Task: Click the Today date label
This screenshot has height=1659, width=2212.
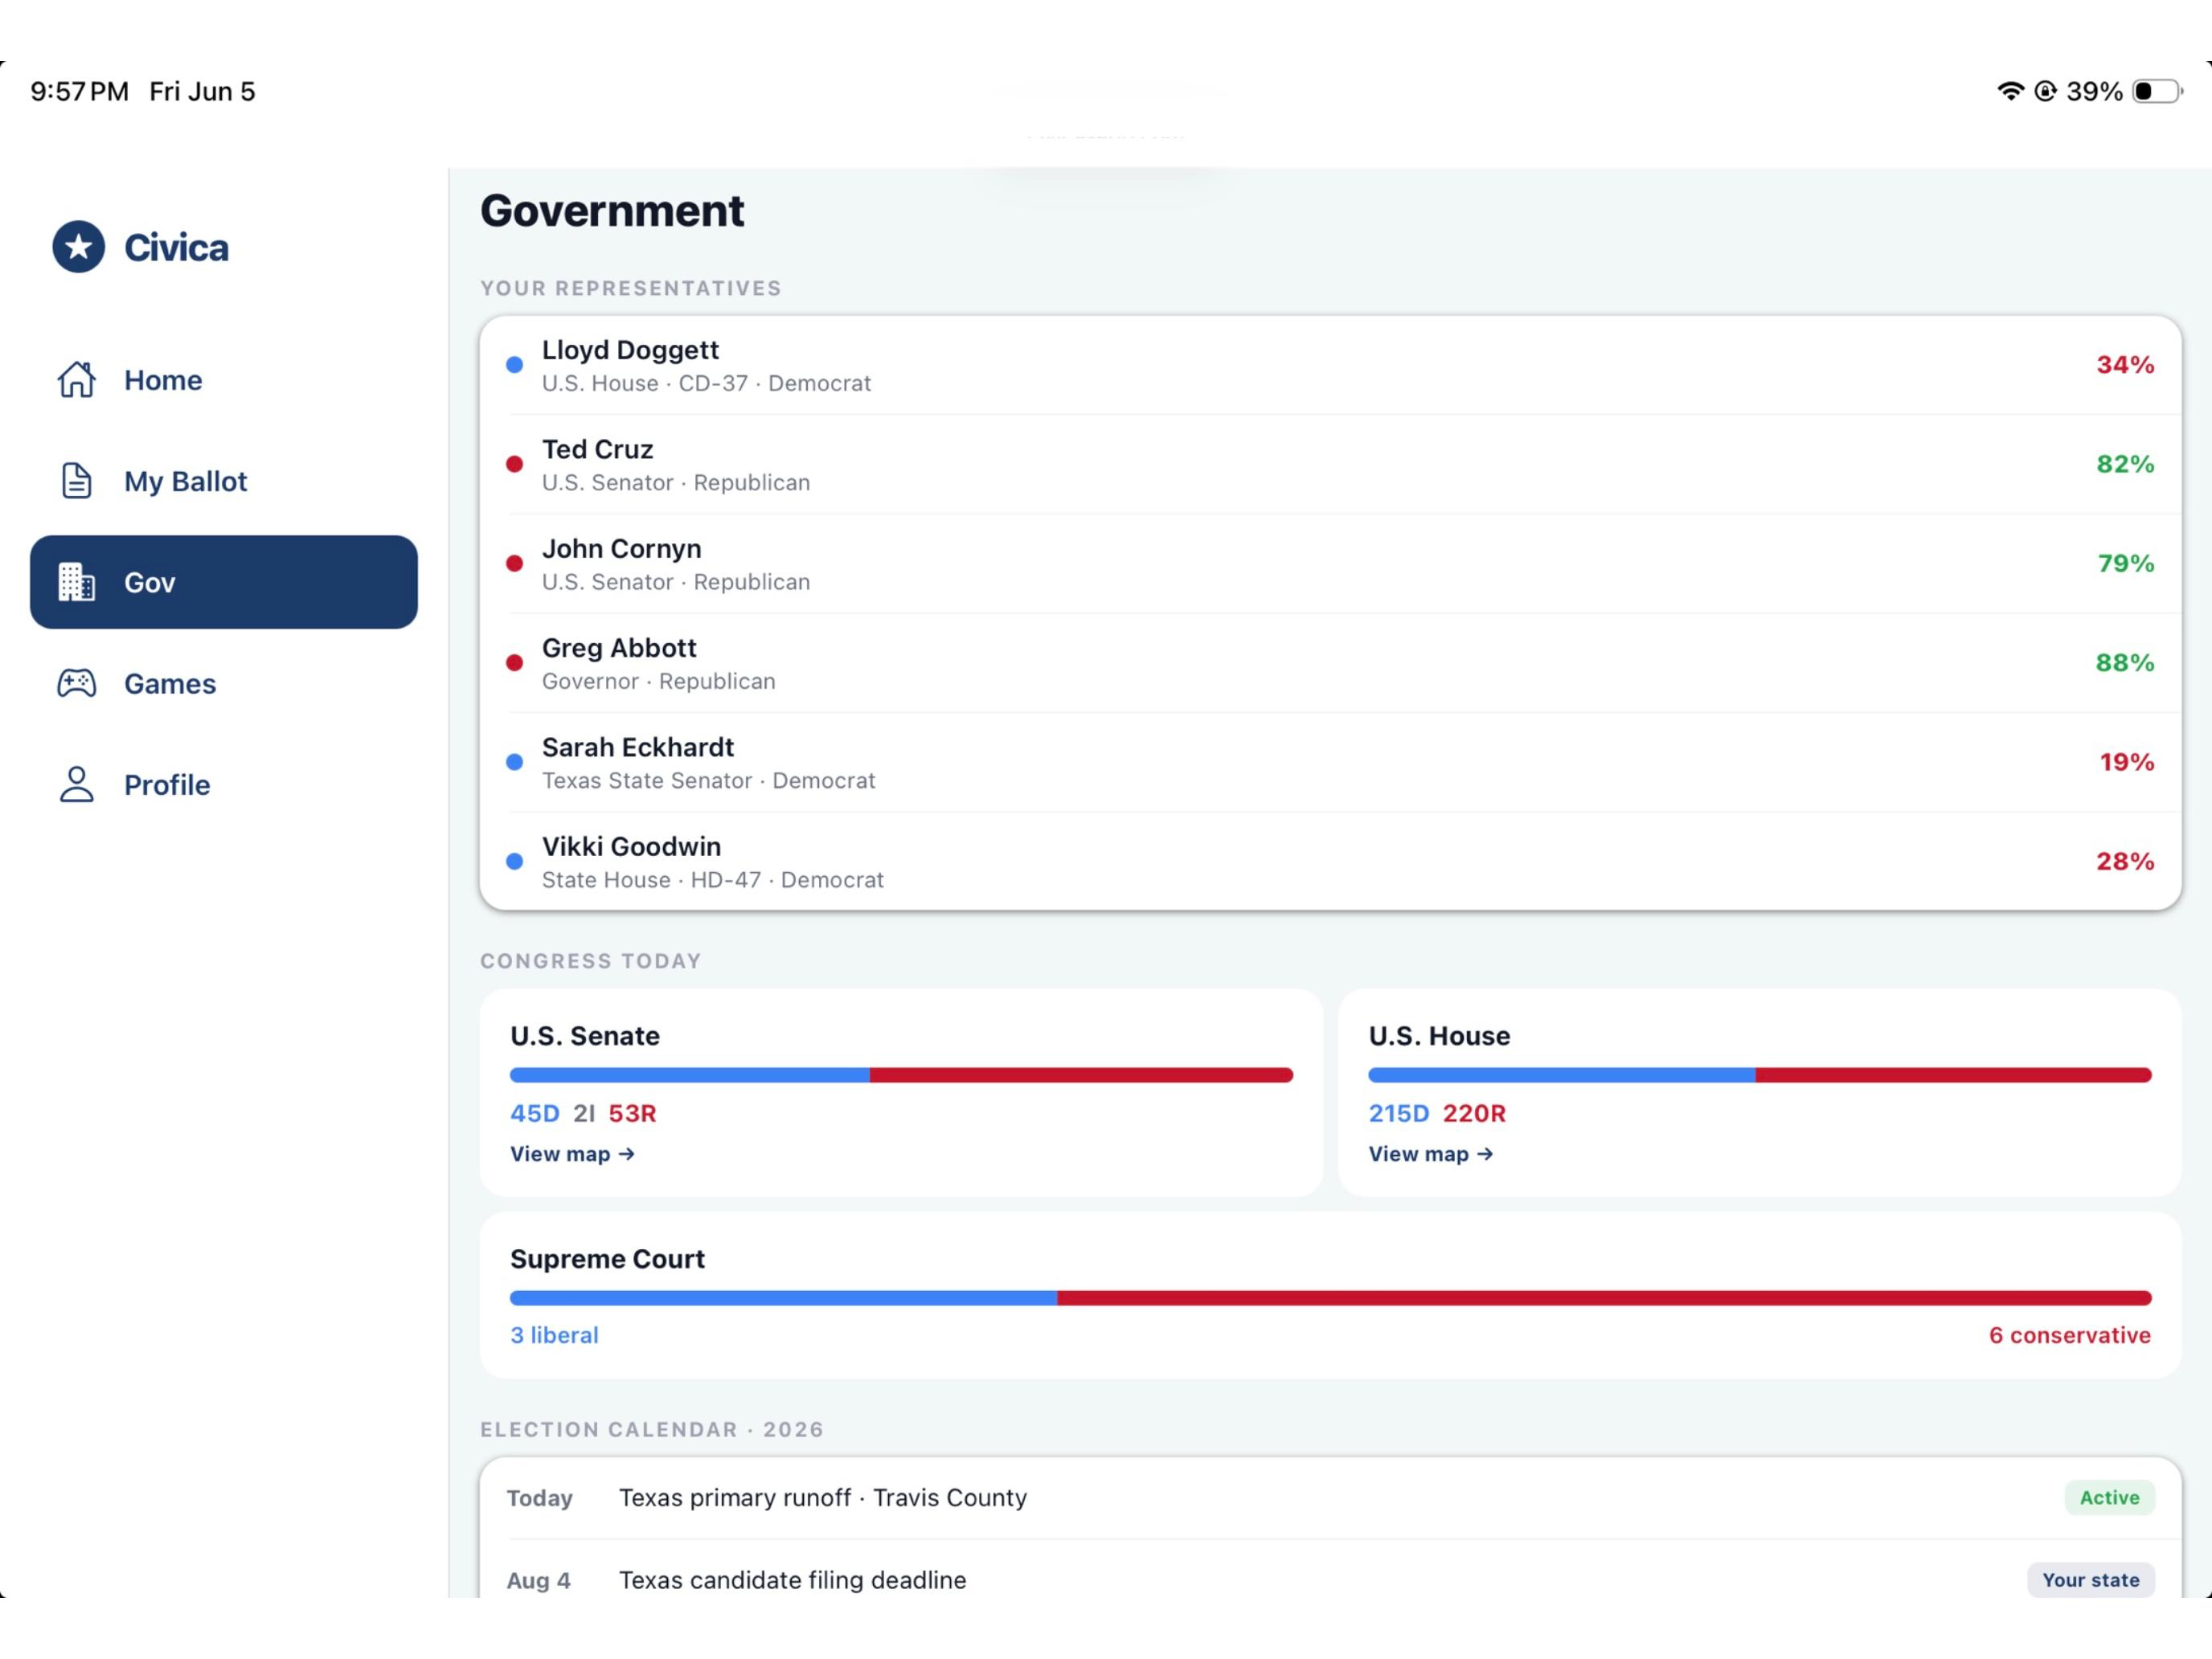Action: click(539, 1498)
